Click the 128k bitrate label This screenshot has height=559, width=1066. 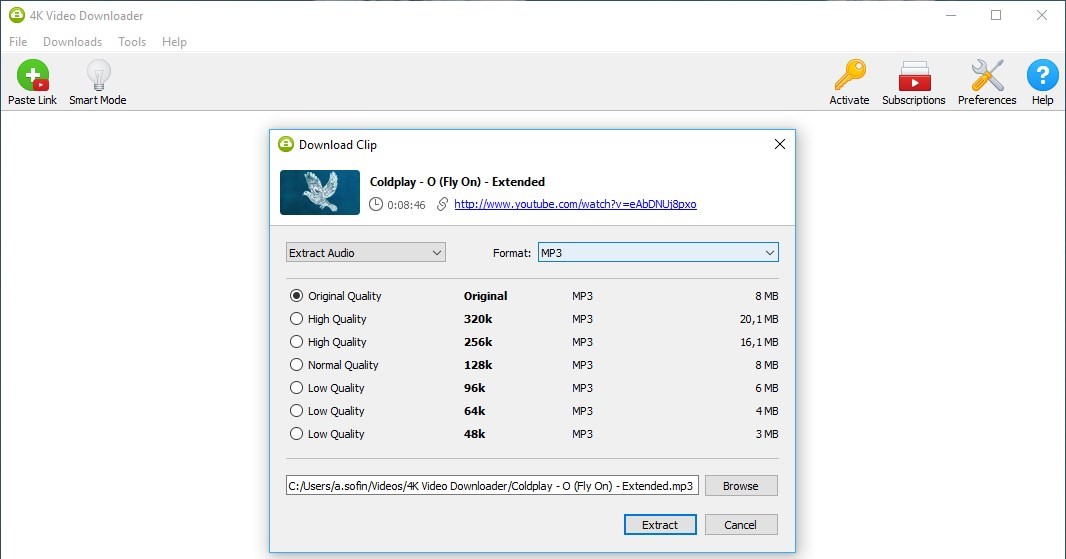click(x=478, y=365)
